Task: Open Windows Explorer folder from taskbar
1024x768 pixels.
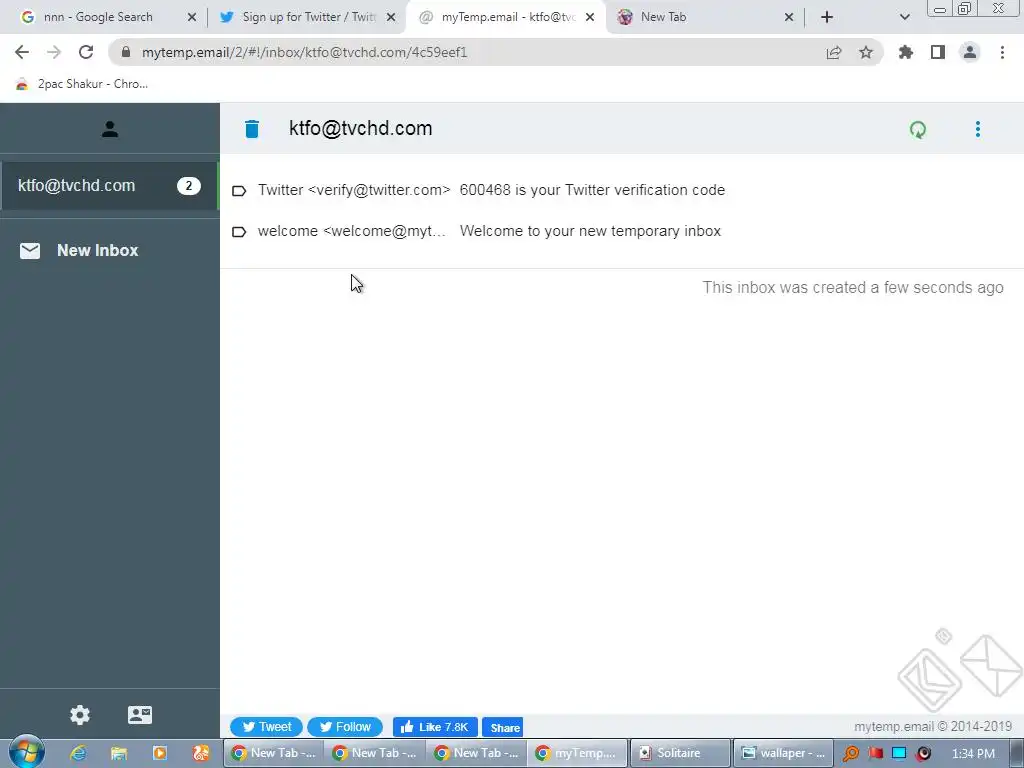Action: [119, 753]
